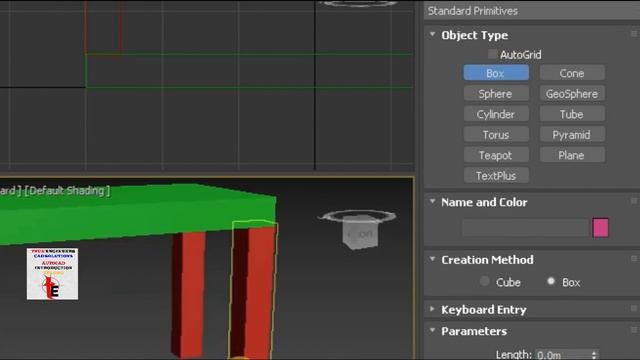Click the Length value field
The height and width of the screenshot is (360, 640).
[562, 355]
